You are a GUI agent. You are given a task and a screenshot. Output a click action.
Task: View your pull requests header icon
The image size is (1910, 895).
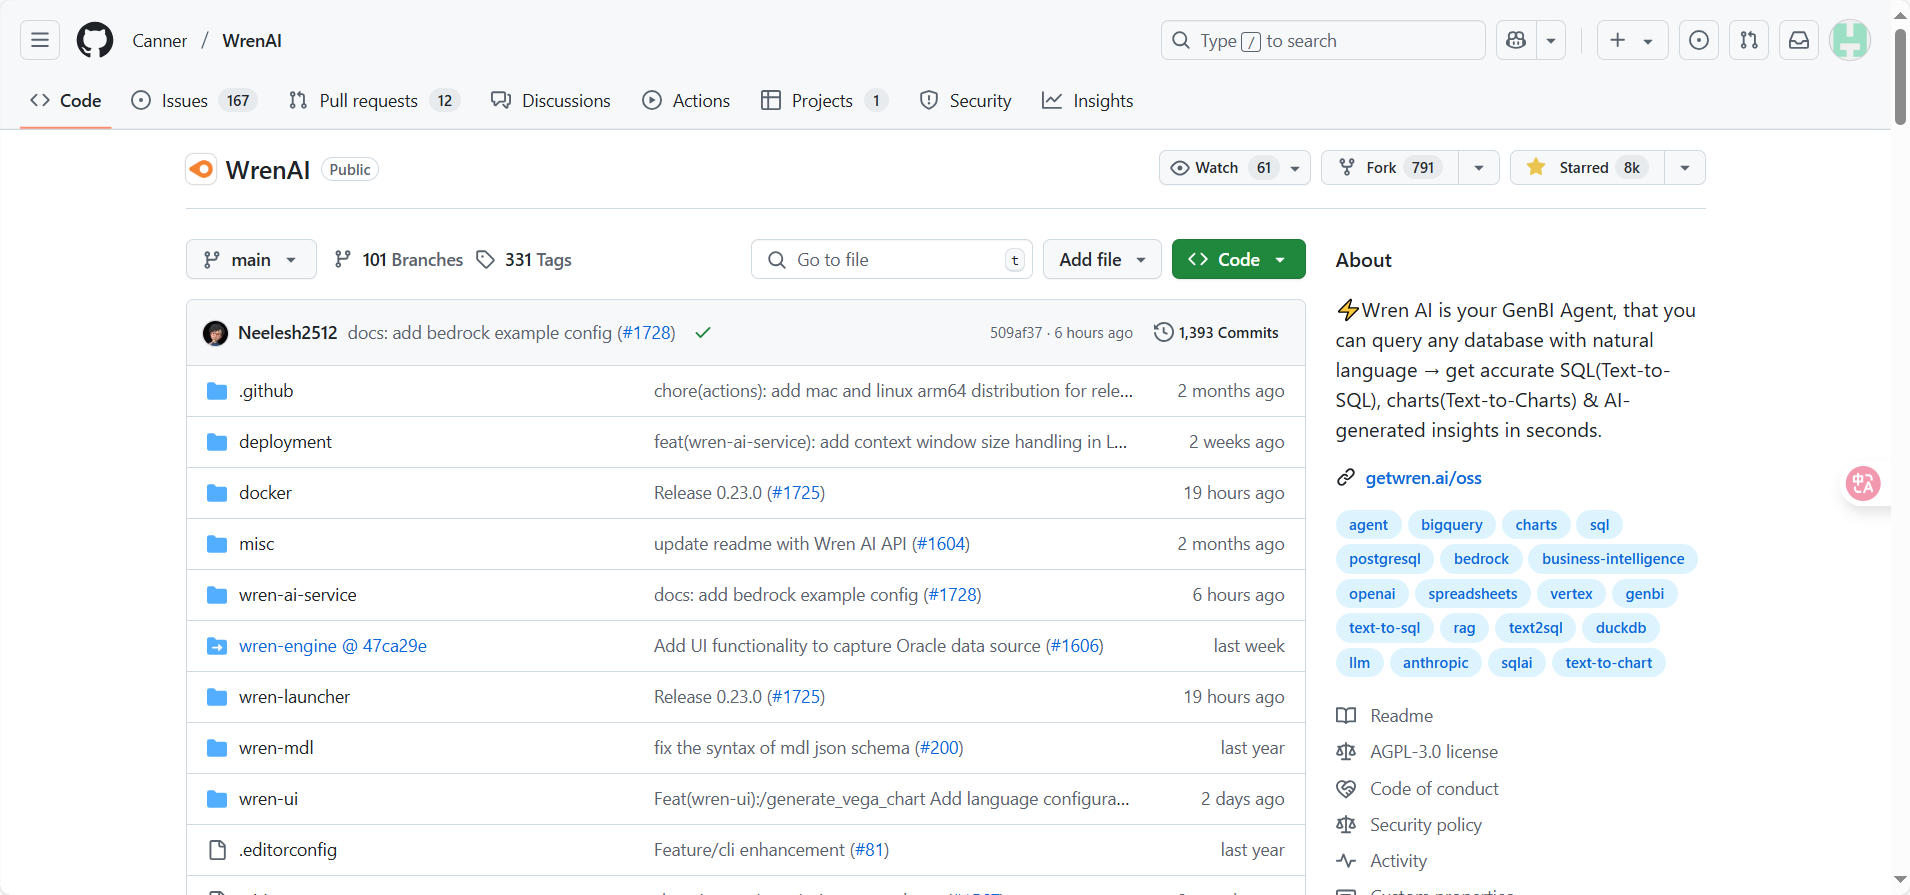point(1749,40)
